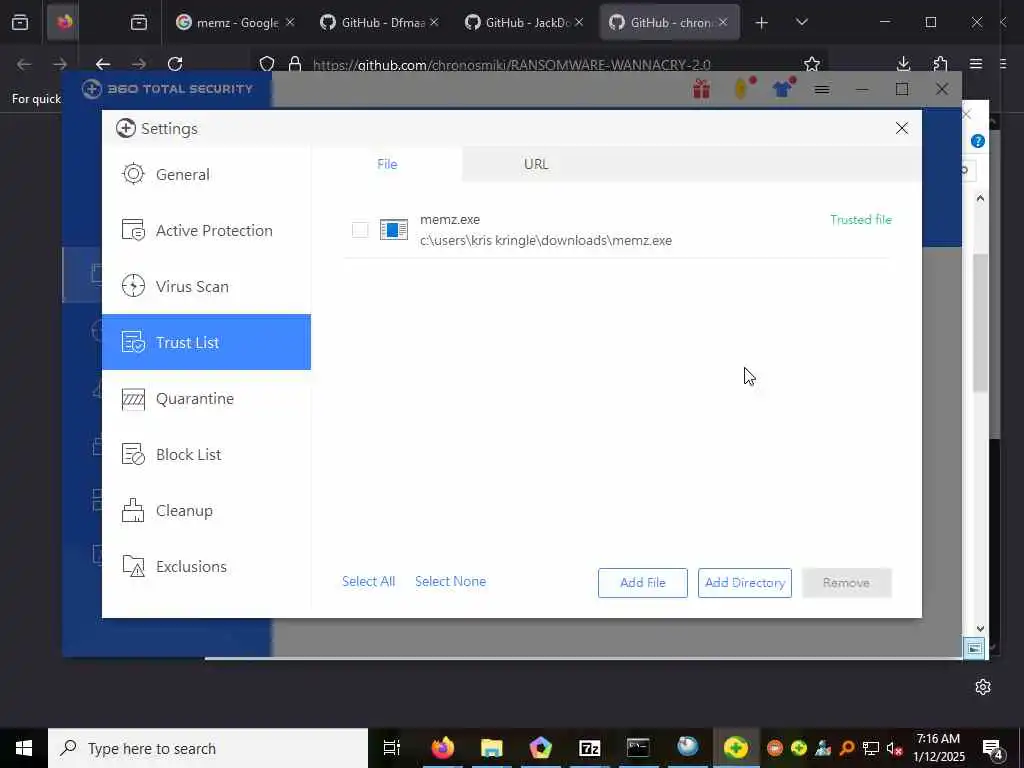
Task: Click the muted volume tray icon
Action: coord(894,748)
